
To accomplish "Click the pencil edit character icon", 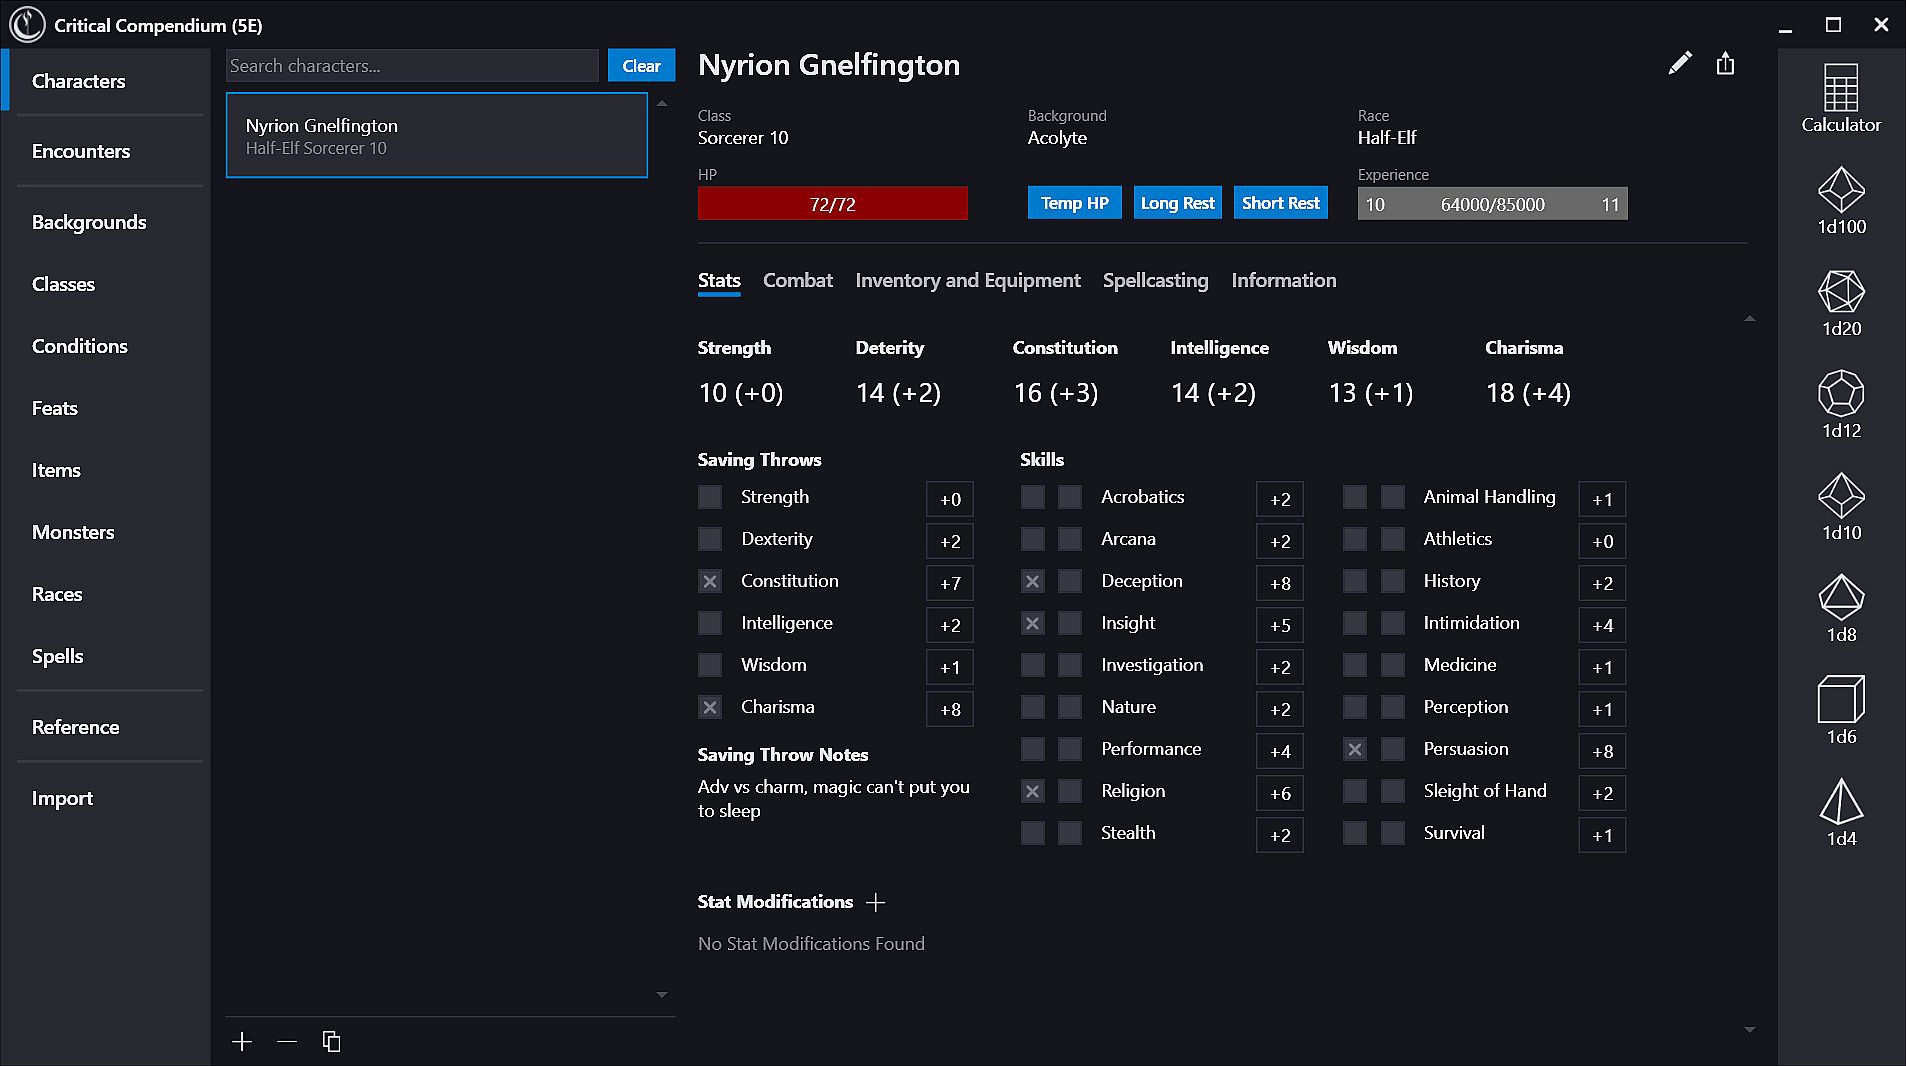I will pos(1680,64).
